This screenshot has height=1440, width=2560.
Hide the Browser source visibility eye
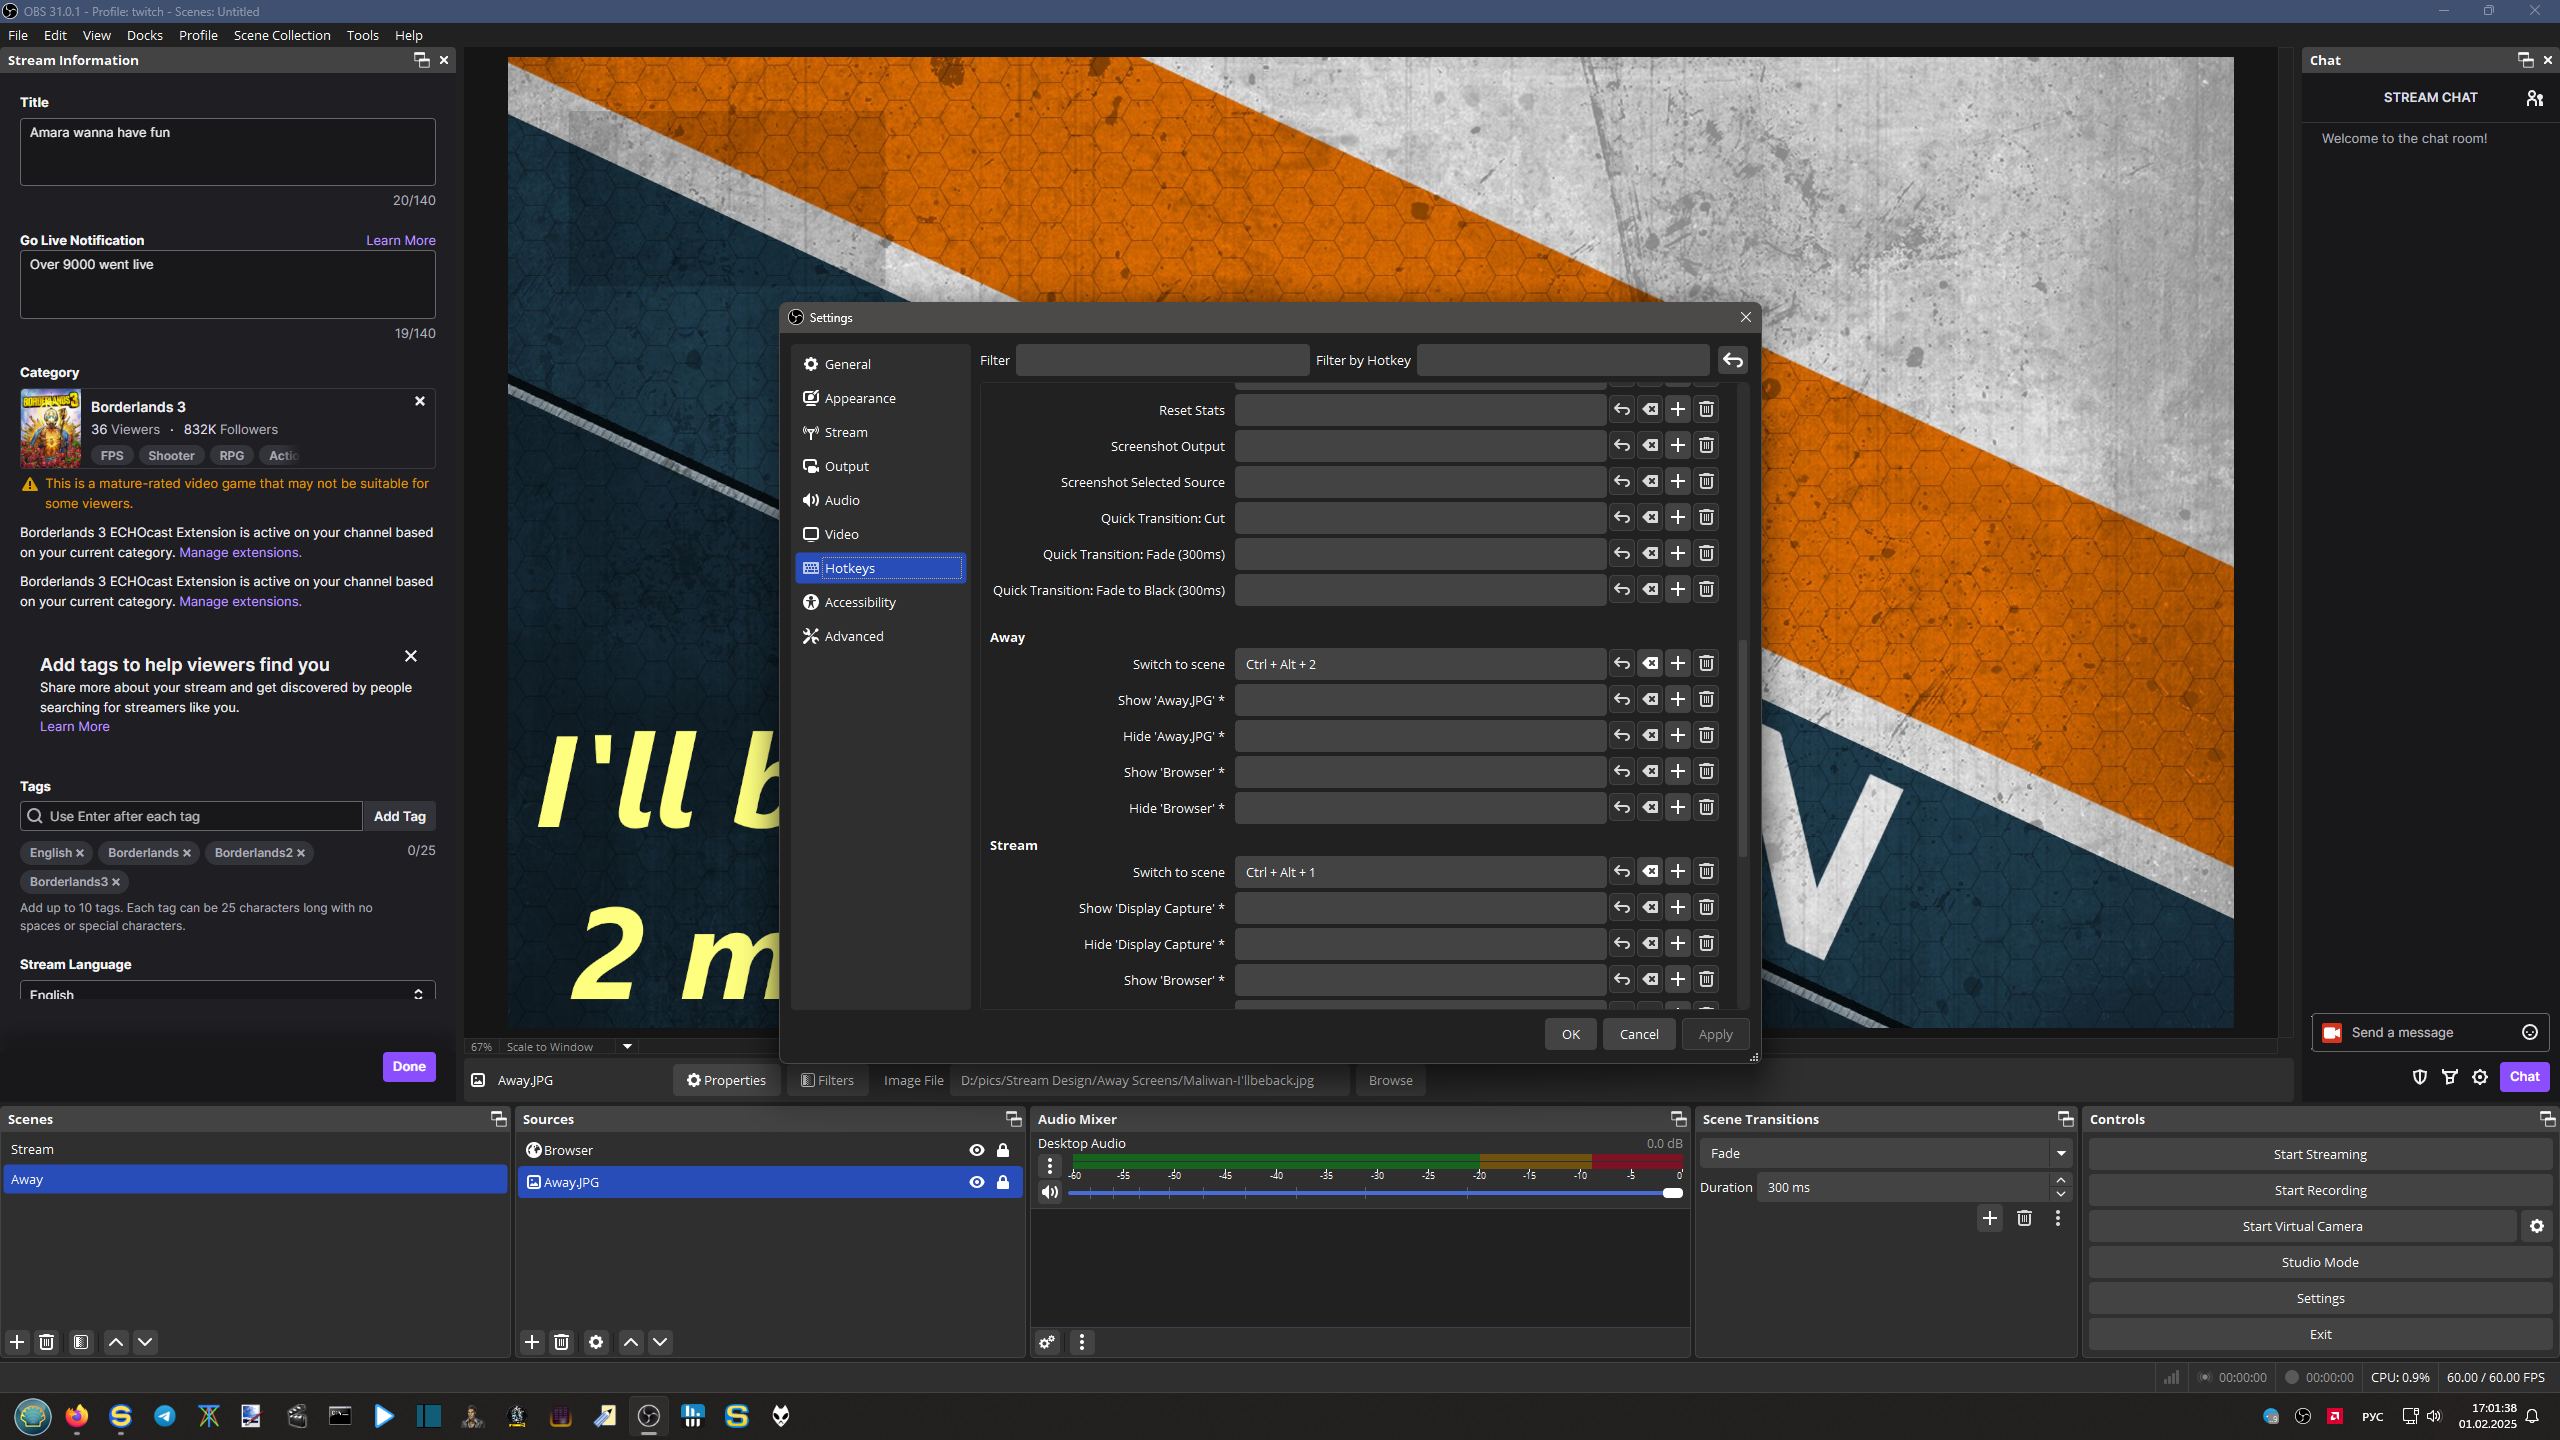coord(976,1150)
